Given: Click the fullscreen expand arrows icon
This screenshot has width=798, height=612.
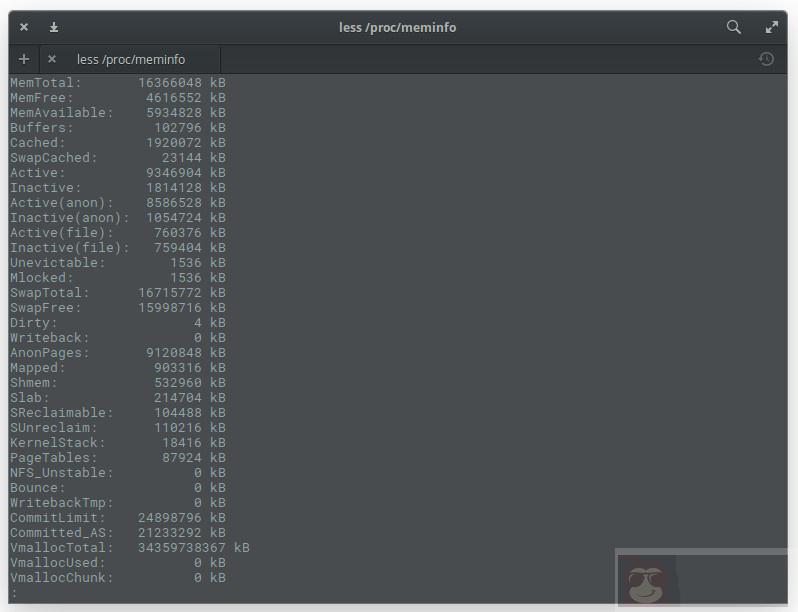Looking at the screenshot, I should [772, 27].
